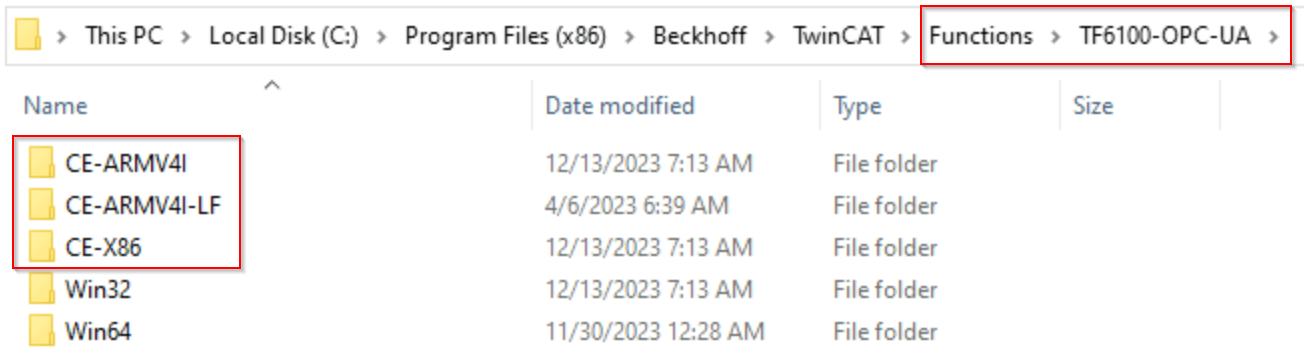Open chevron menu after This PC
Viewport: 1304px width, 360px height.
pos(183,37)
